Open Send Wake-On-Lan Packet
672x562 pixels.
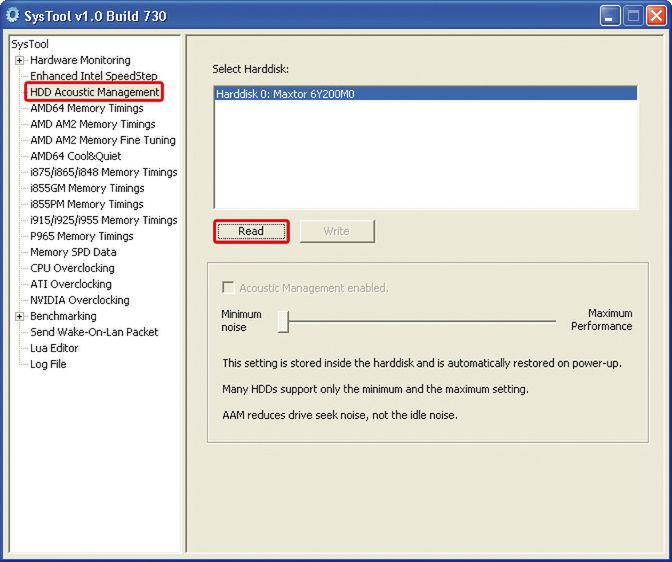[94, 332]
